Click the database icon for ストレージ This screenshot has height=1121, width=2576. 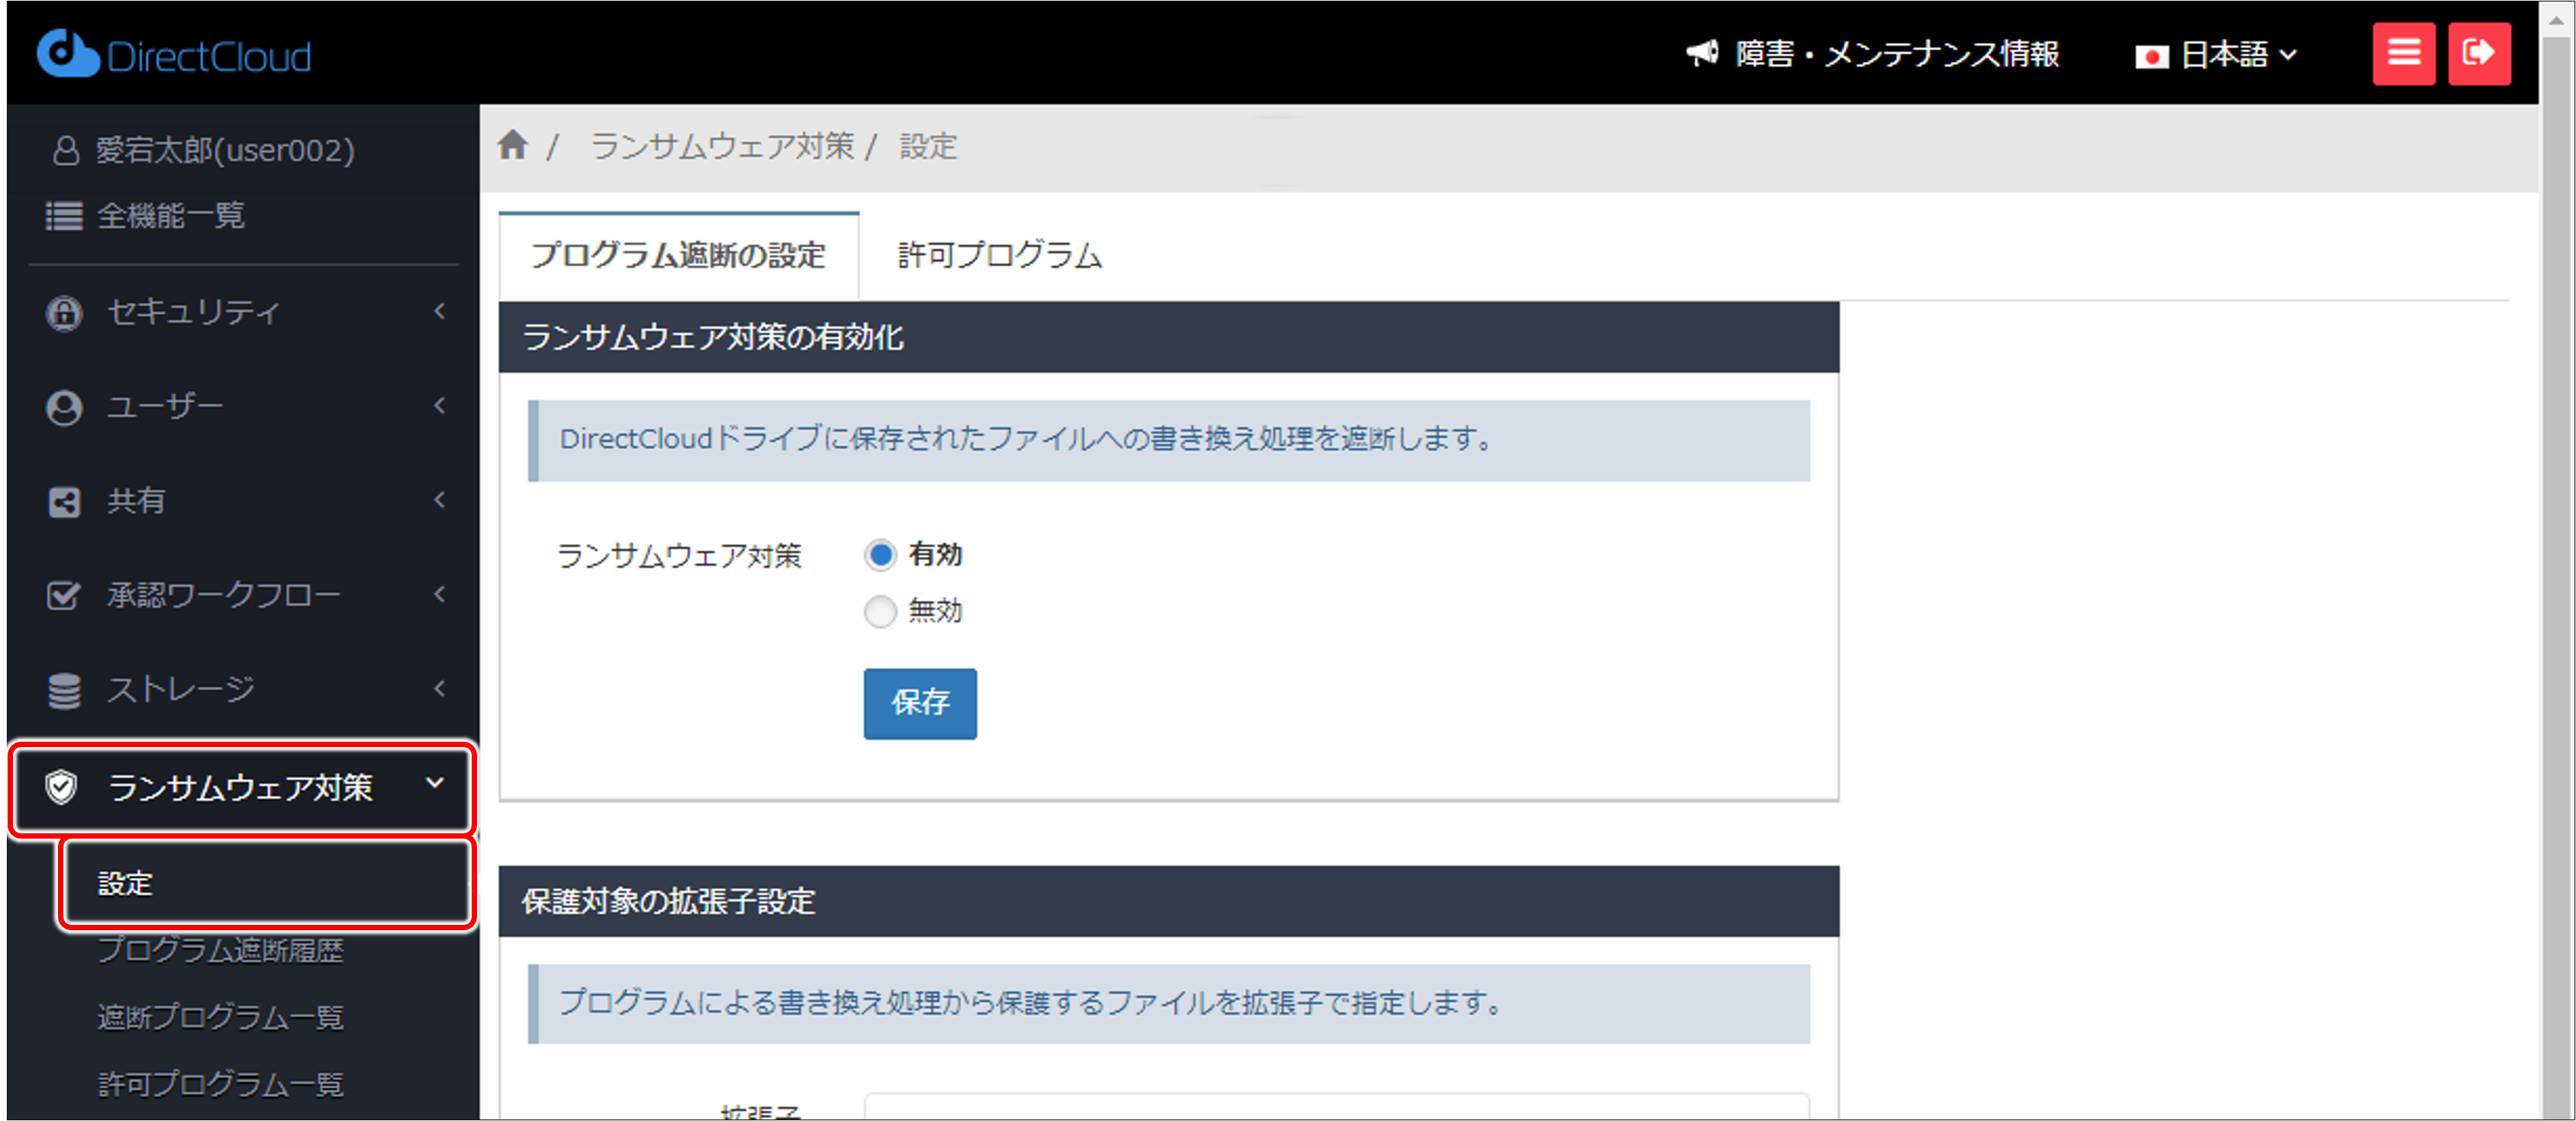[64, 690]
